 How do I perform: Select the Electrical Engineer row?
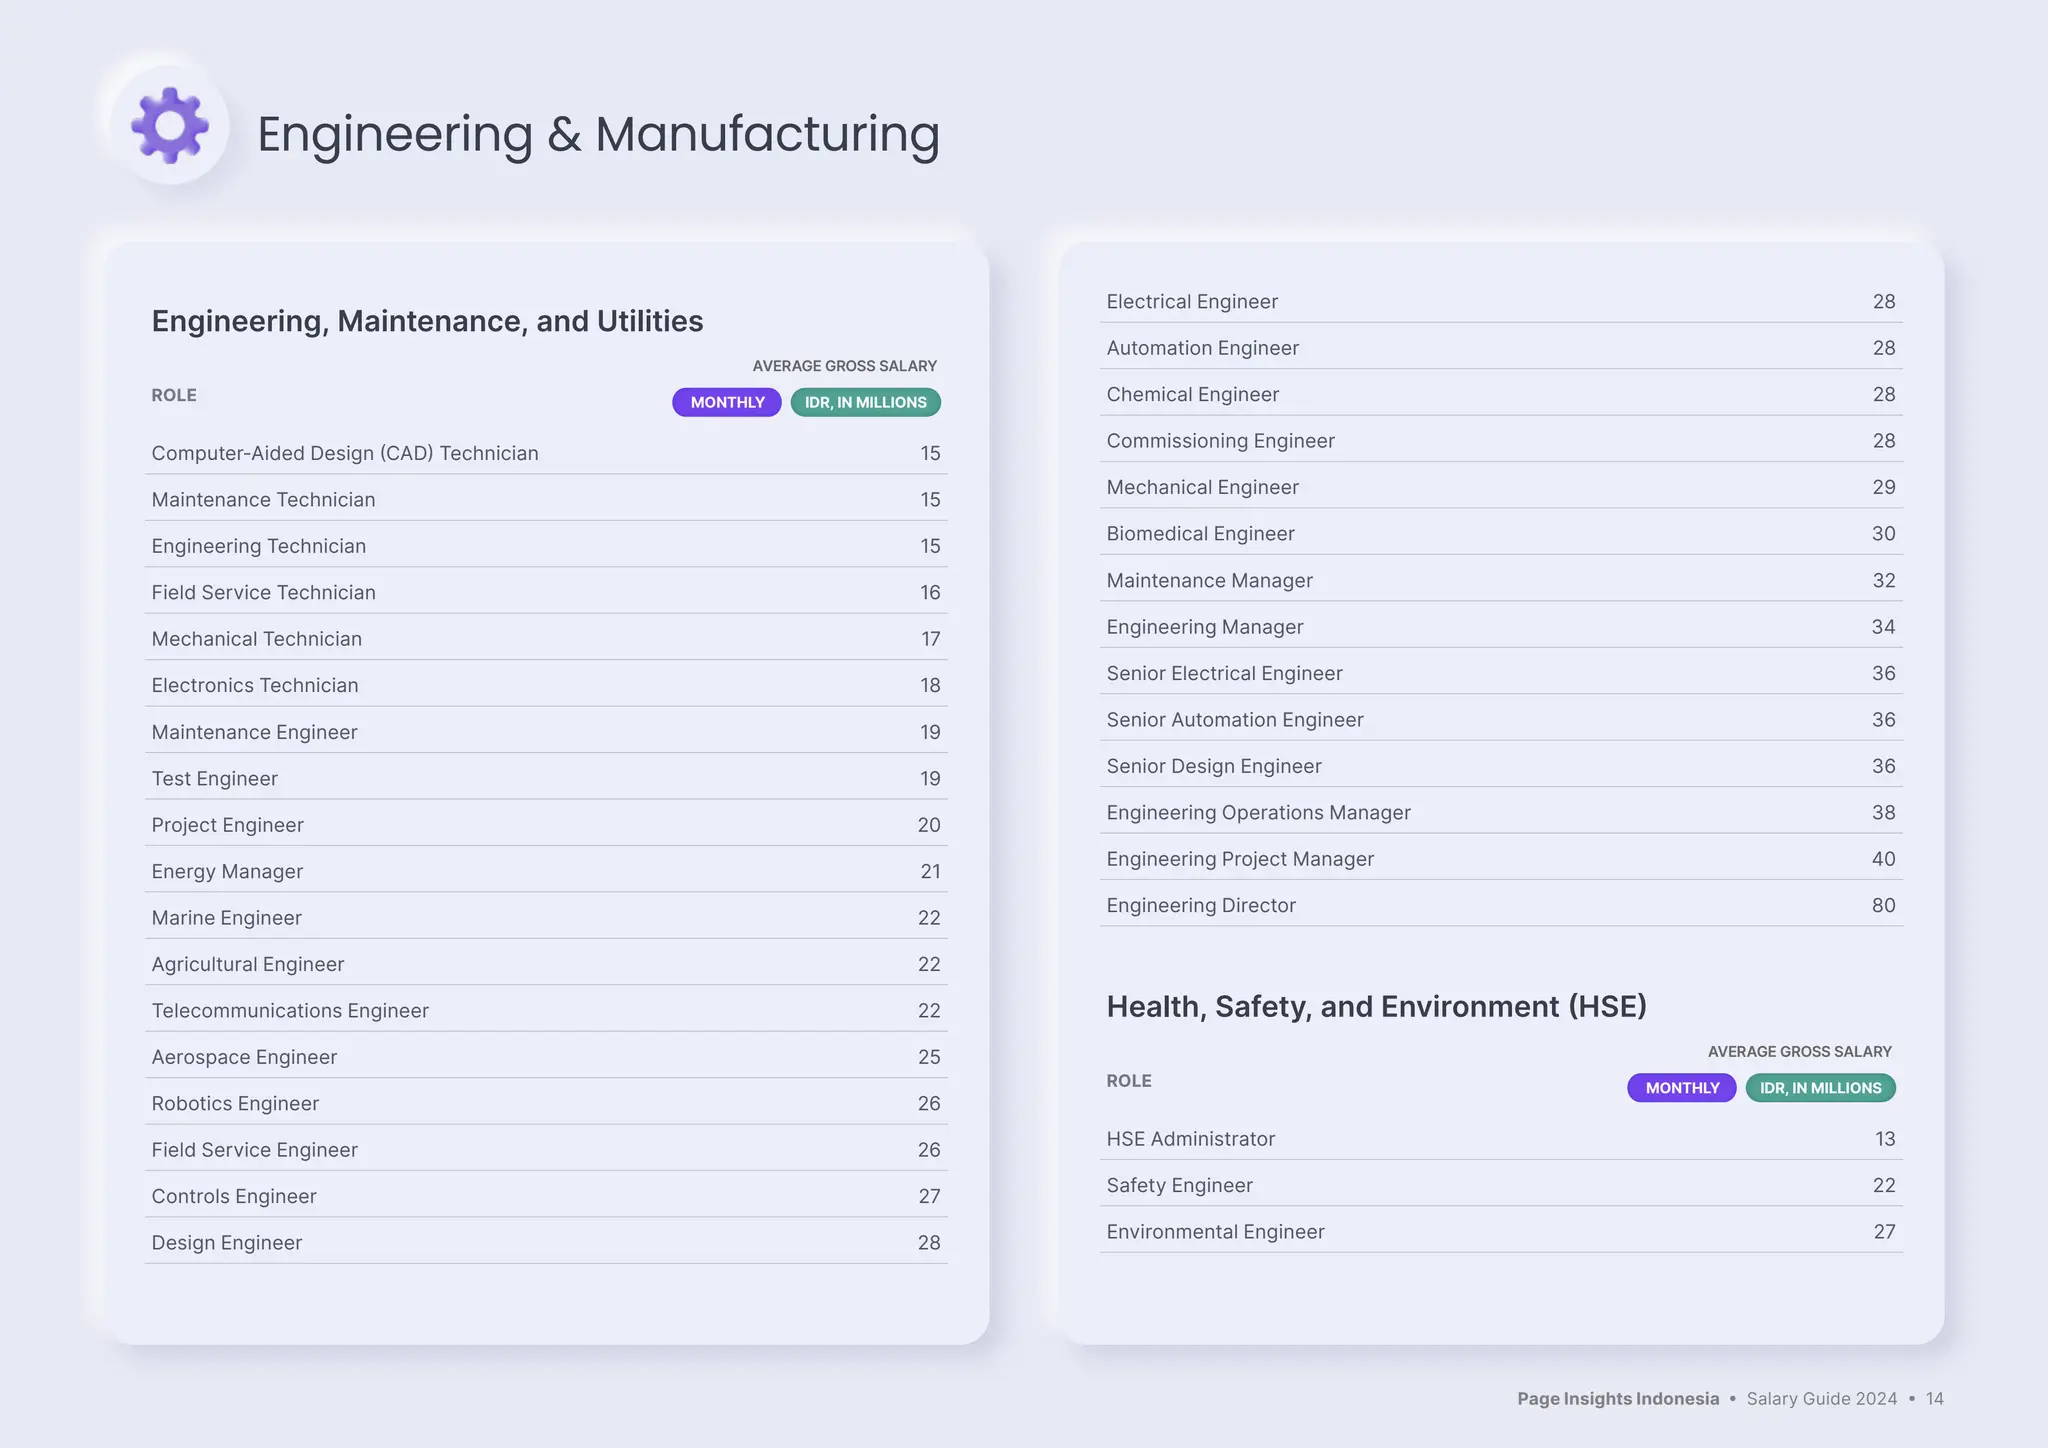(1501, 302)
